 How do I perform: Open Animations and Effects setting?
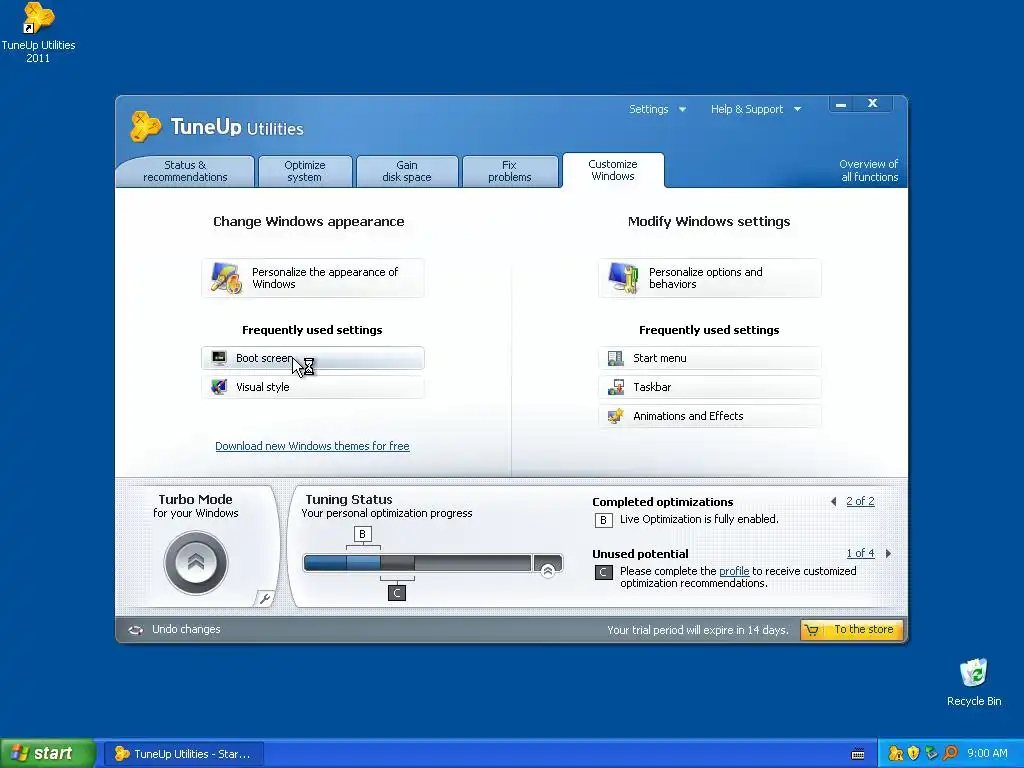[x=710, y=416]
